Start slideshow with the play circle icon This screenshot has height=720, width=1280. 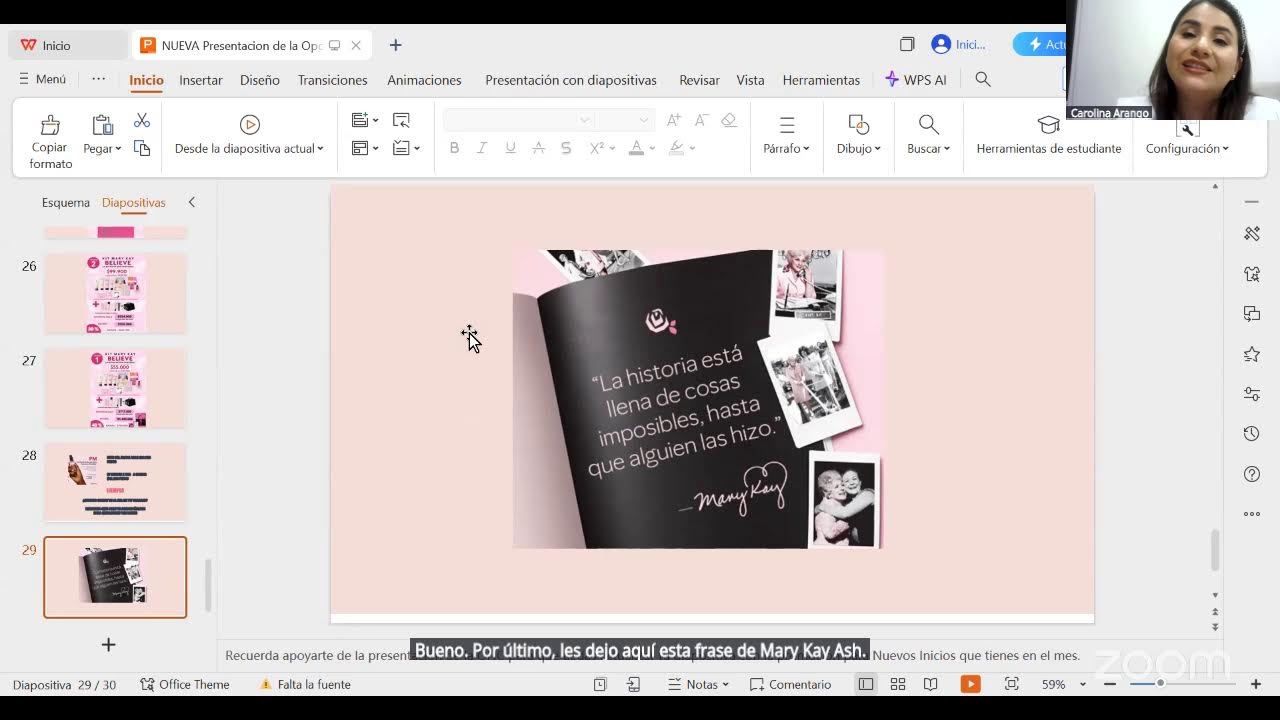pyautogui.click(x=250, y=124)
